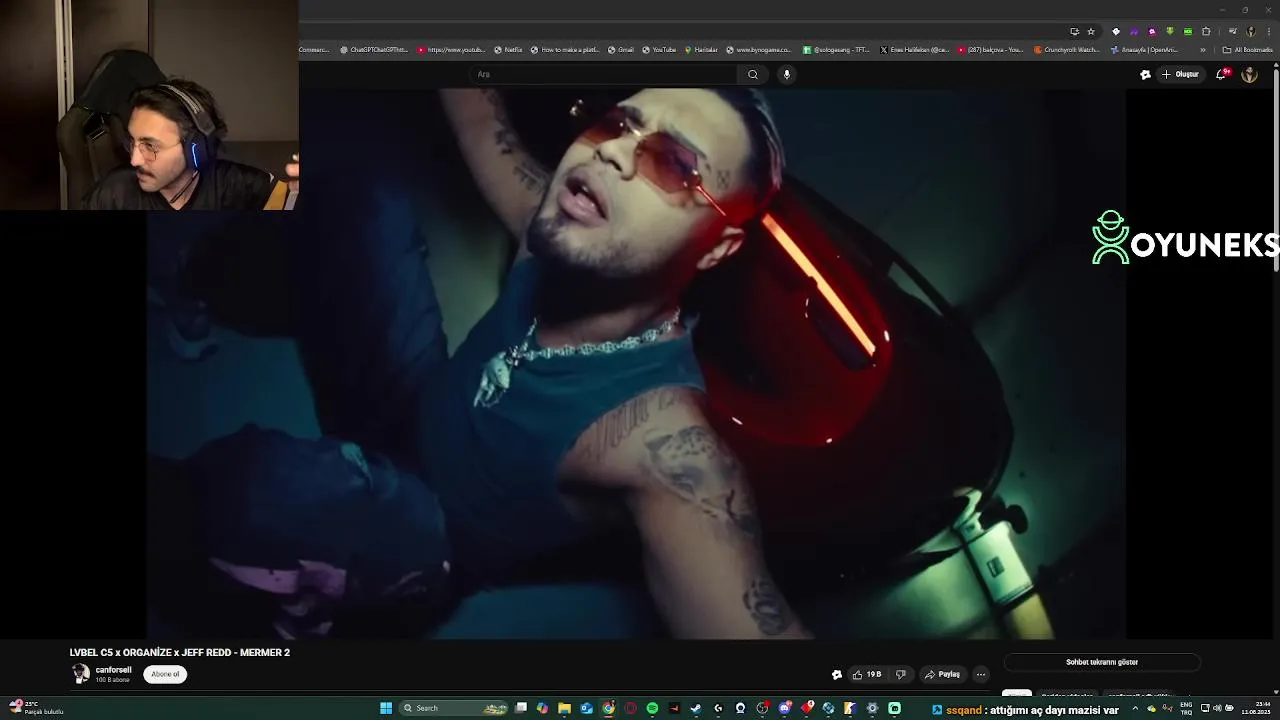Open the Netflix bookmark
The image size is (1280, 720).
tap(508, 50)
